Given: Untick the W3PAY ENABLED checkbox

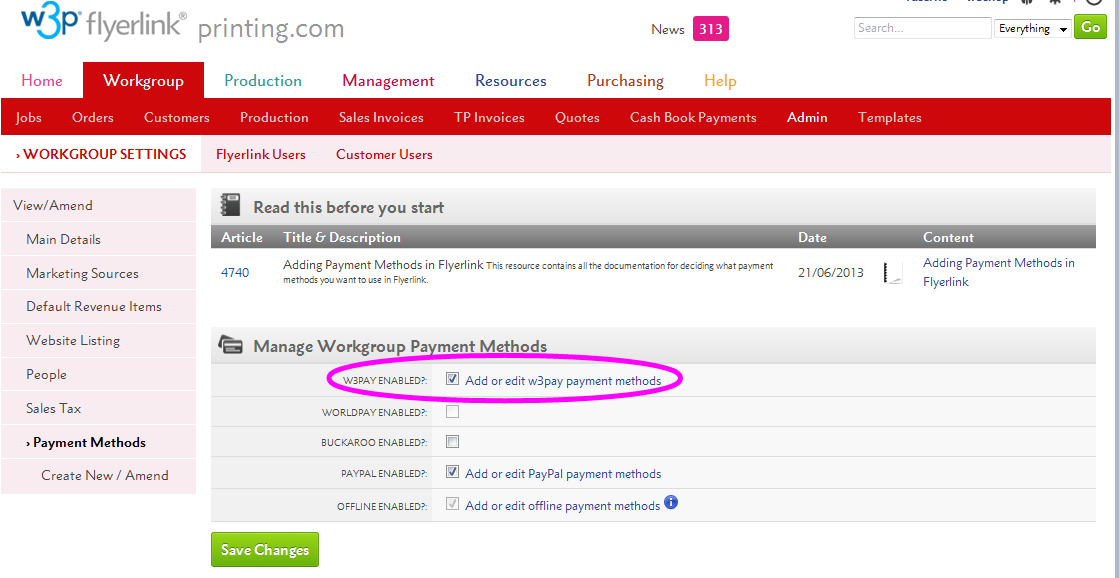Looking at the screenshot, I should [x=452, y=379].
